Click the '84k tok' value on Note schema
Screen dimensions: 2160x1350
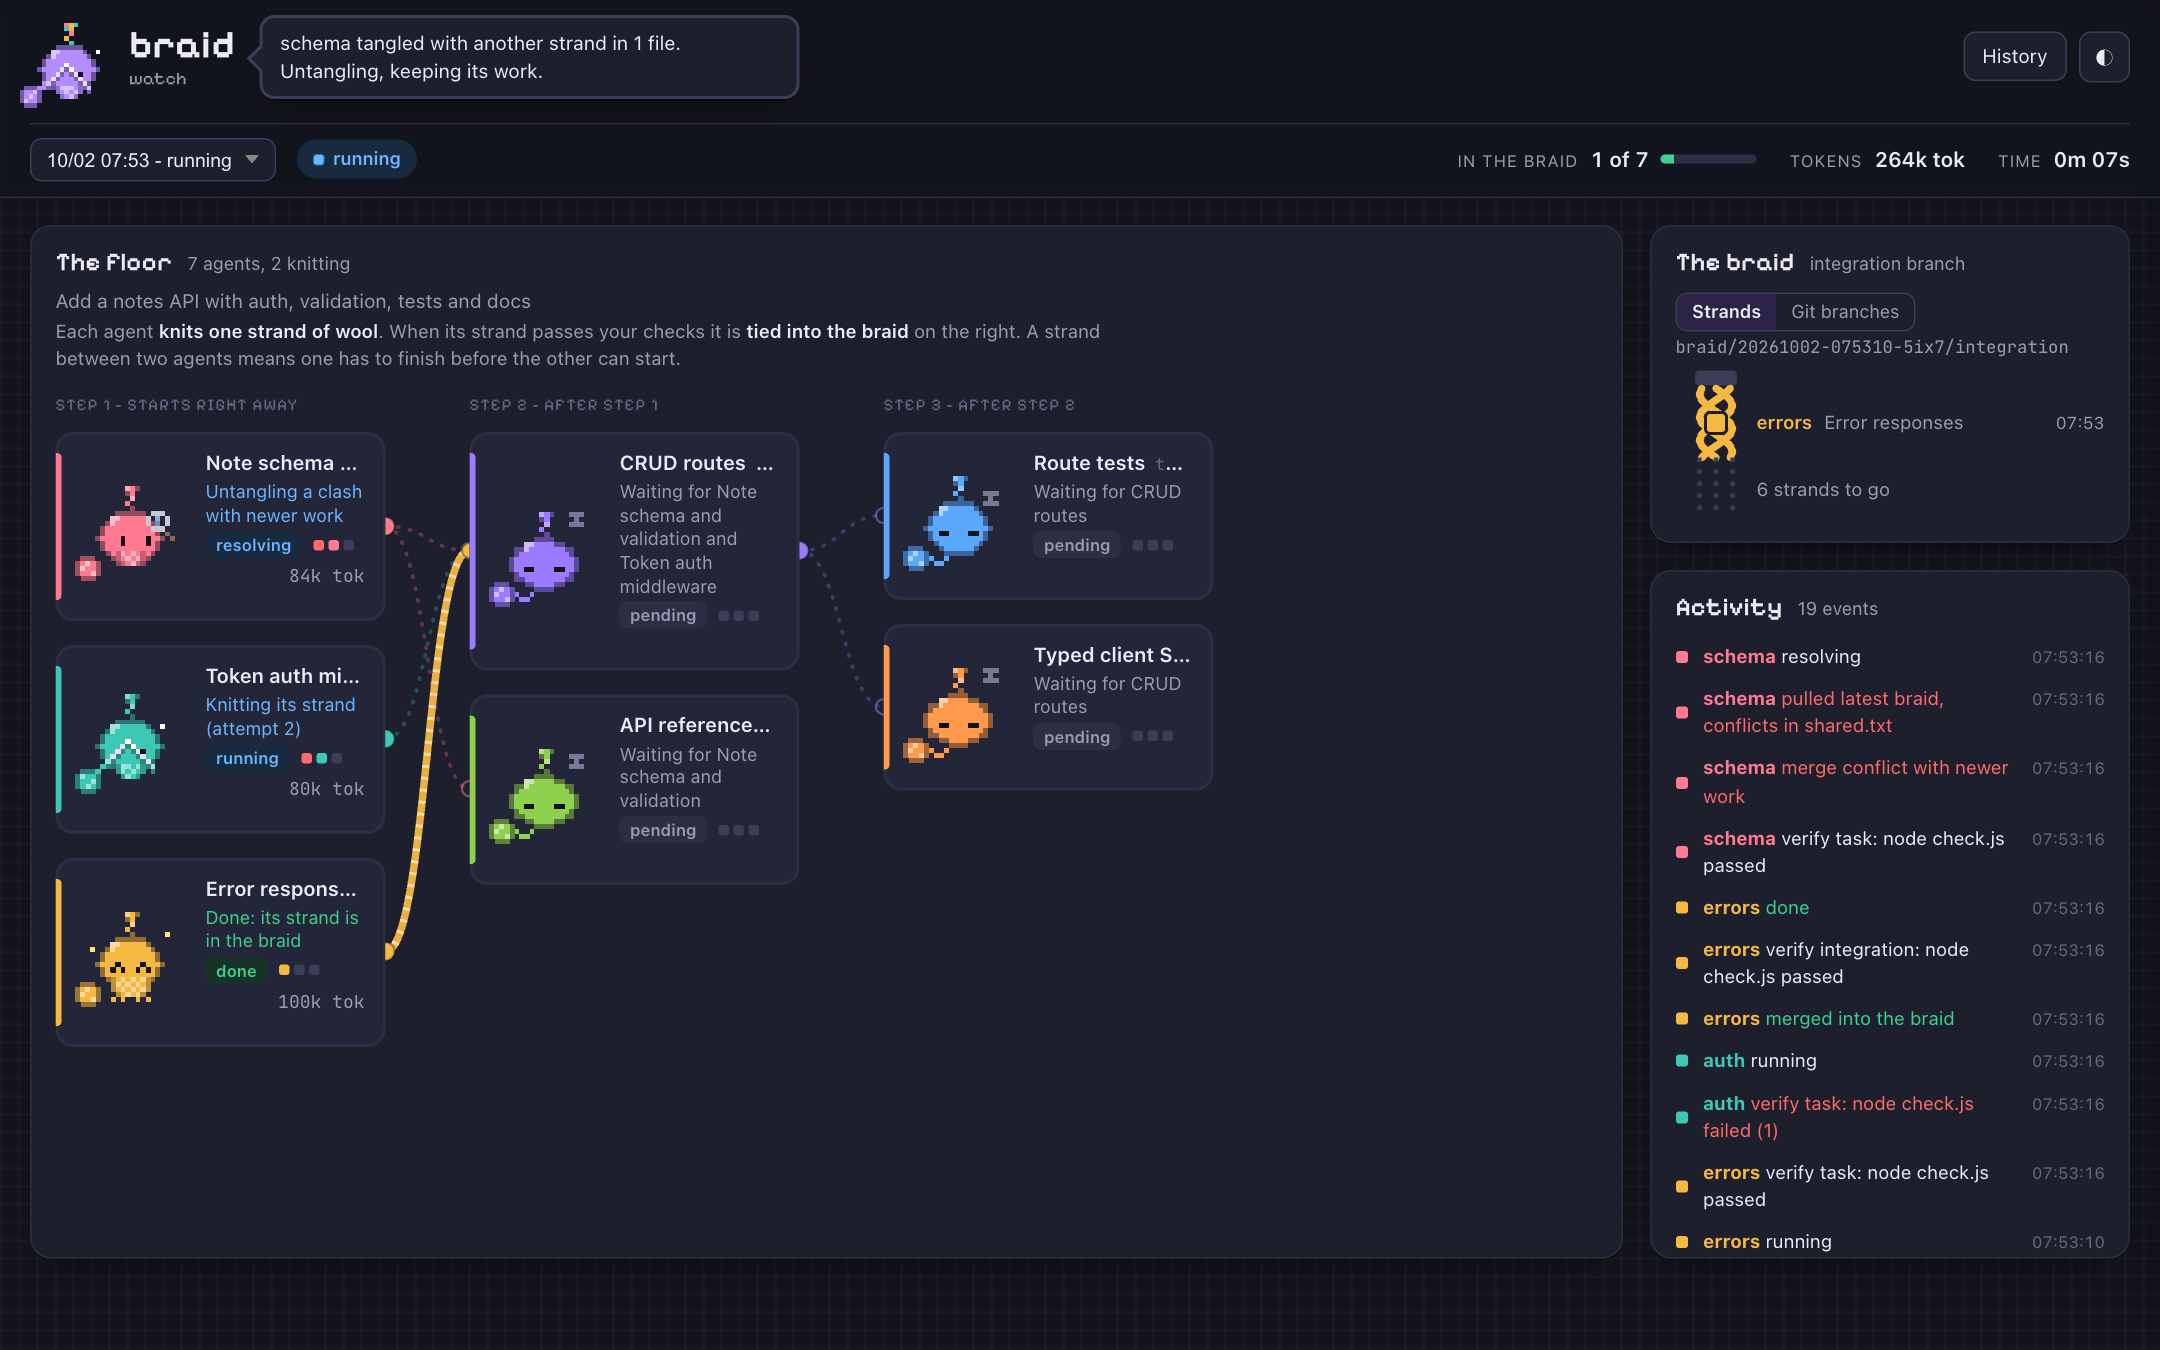tap(326, 576)
